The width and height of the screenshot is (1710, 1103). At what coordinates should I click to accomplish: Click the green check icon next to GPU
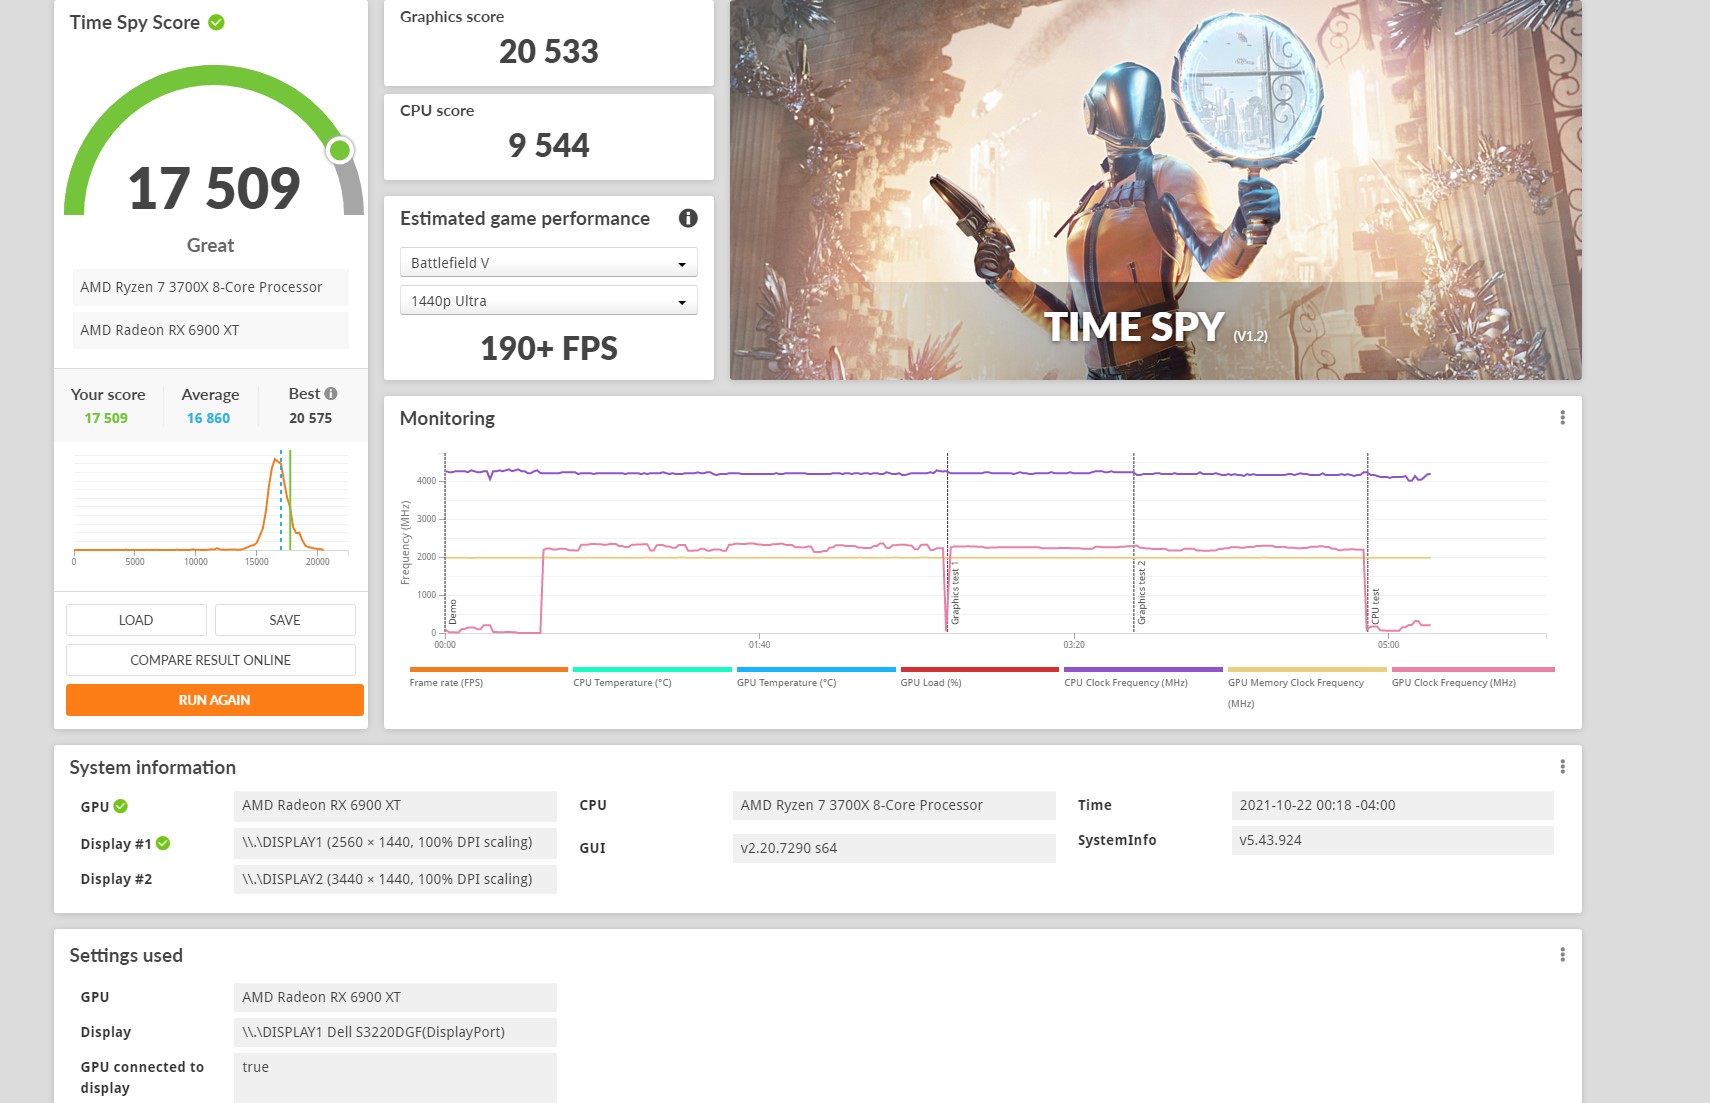[x=121, y=806]
